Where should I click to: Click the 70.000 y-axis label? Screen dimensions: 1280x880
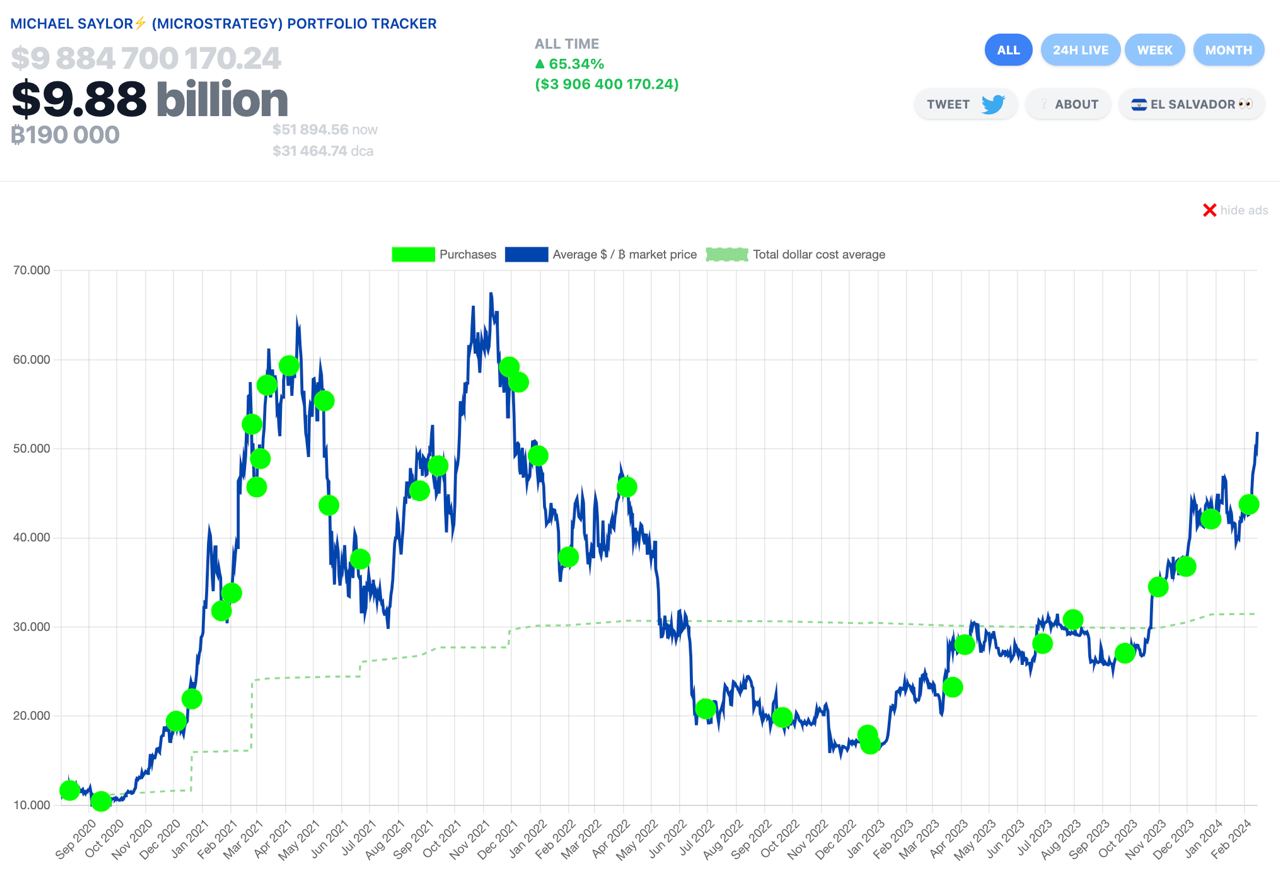(x=32, y=270)
